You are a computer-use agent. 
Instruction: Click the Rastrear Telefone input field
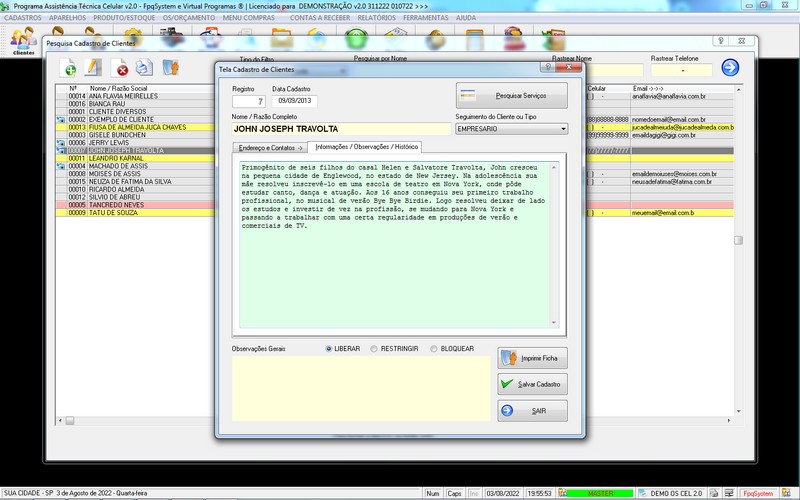[682, 70]
